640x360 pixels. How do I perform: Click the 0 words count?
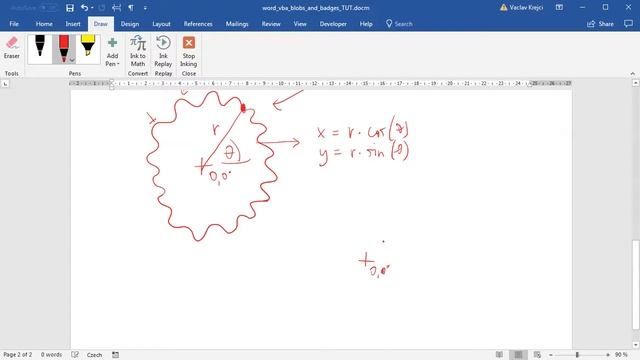51,355
